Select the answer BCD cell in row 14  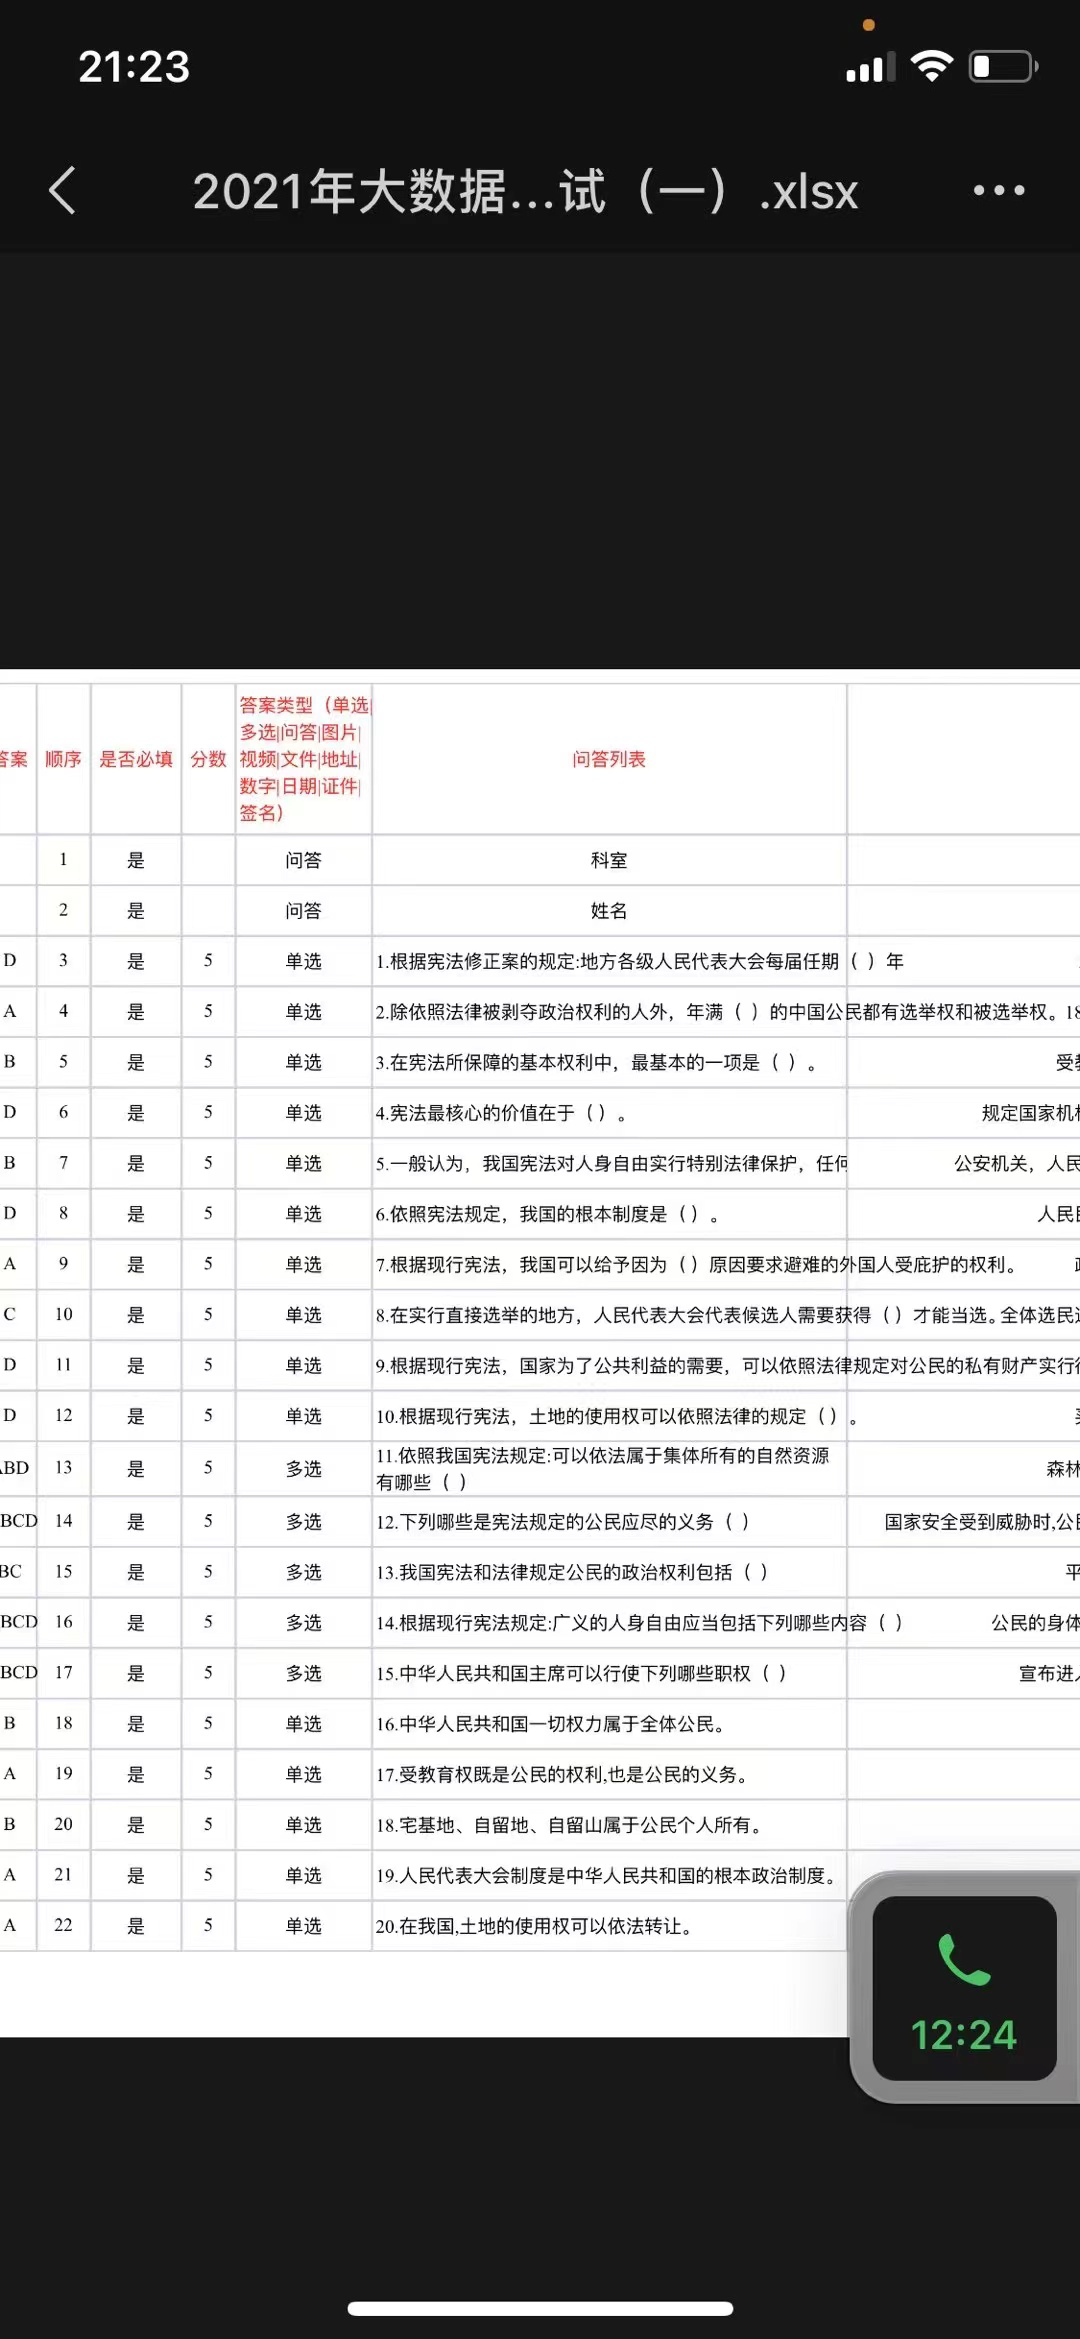pos(18,1521)
